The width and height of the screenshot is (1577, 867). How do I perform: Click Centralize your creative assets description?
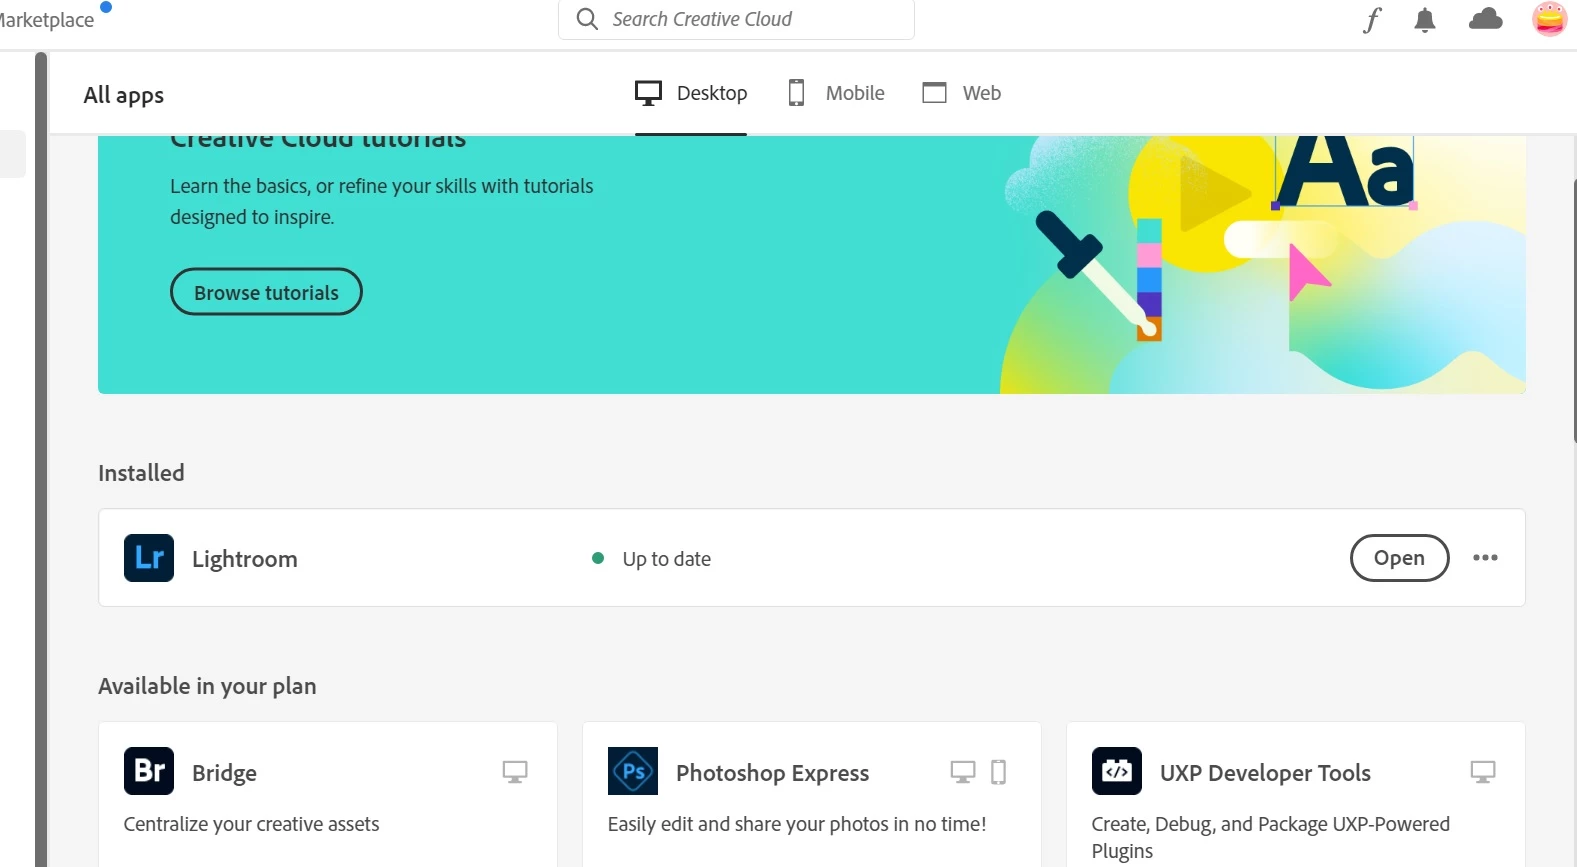(x=251, y=824)
